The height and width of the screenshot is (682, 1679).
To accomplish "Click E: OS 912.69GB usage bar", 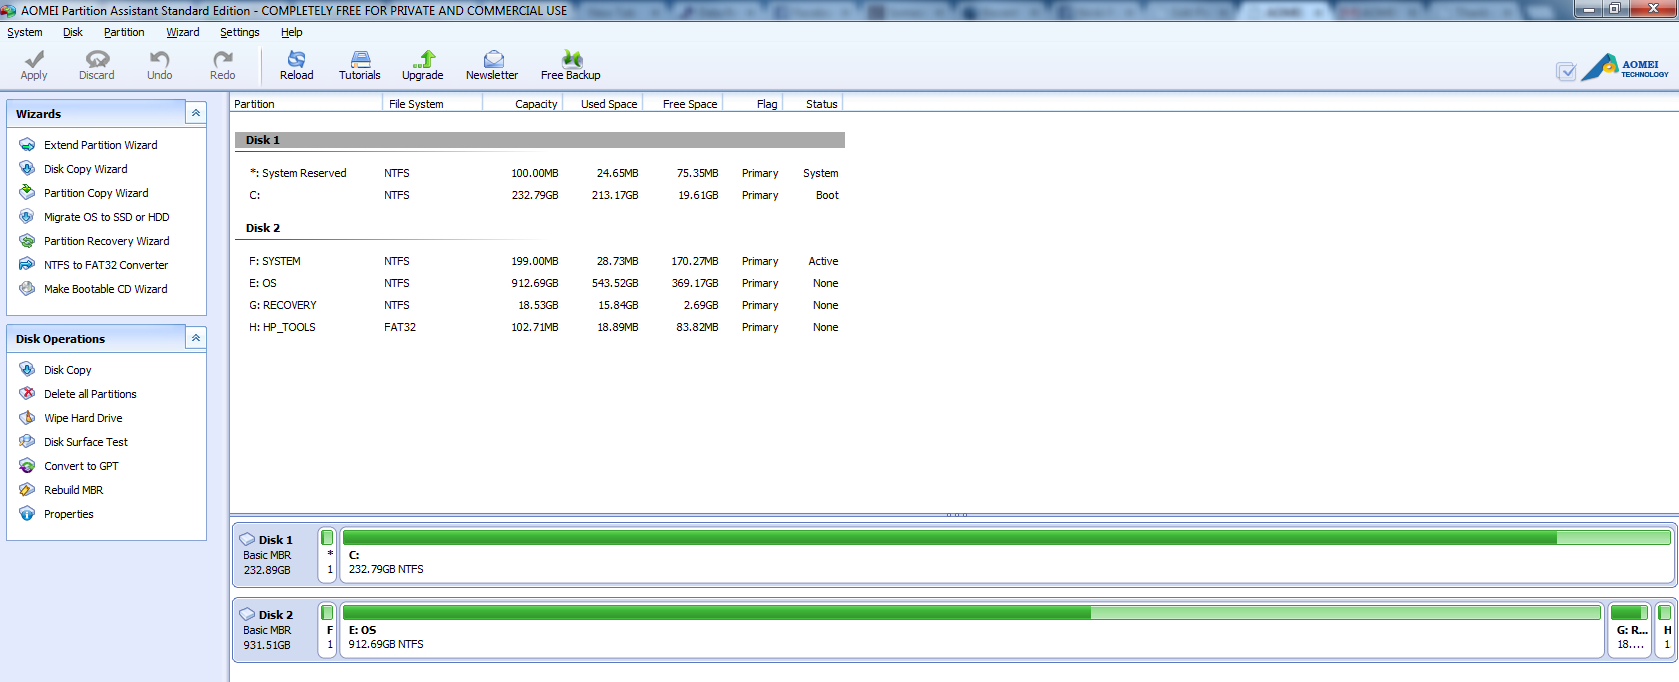I will point(971,613).
